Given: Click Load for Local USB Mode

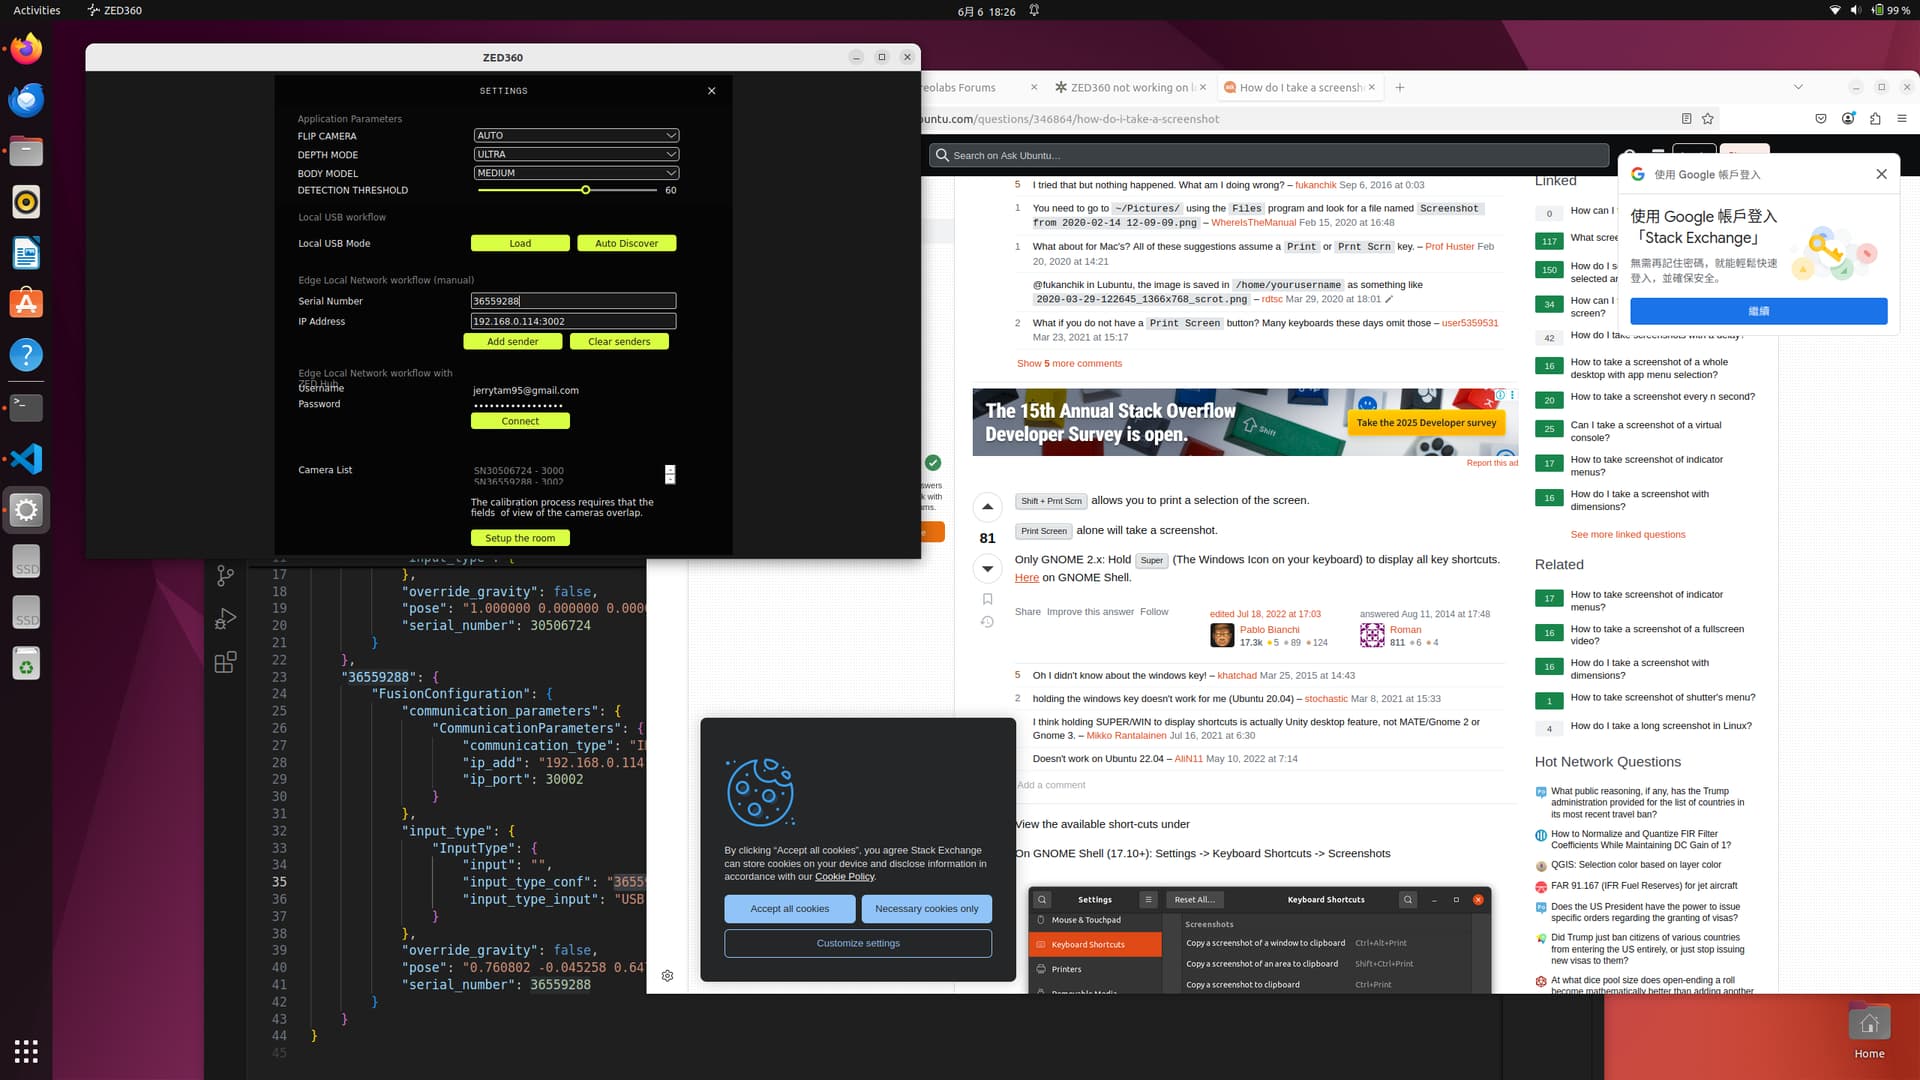Looking at the screenshot, I should click(x=520, y=243).
